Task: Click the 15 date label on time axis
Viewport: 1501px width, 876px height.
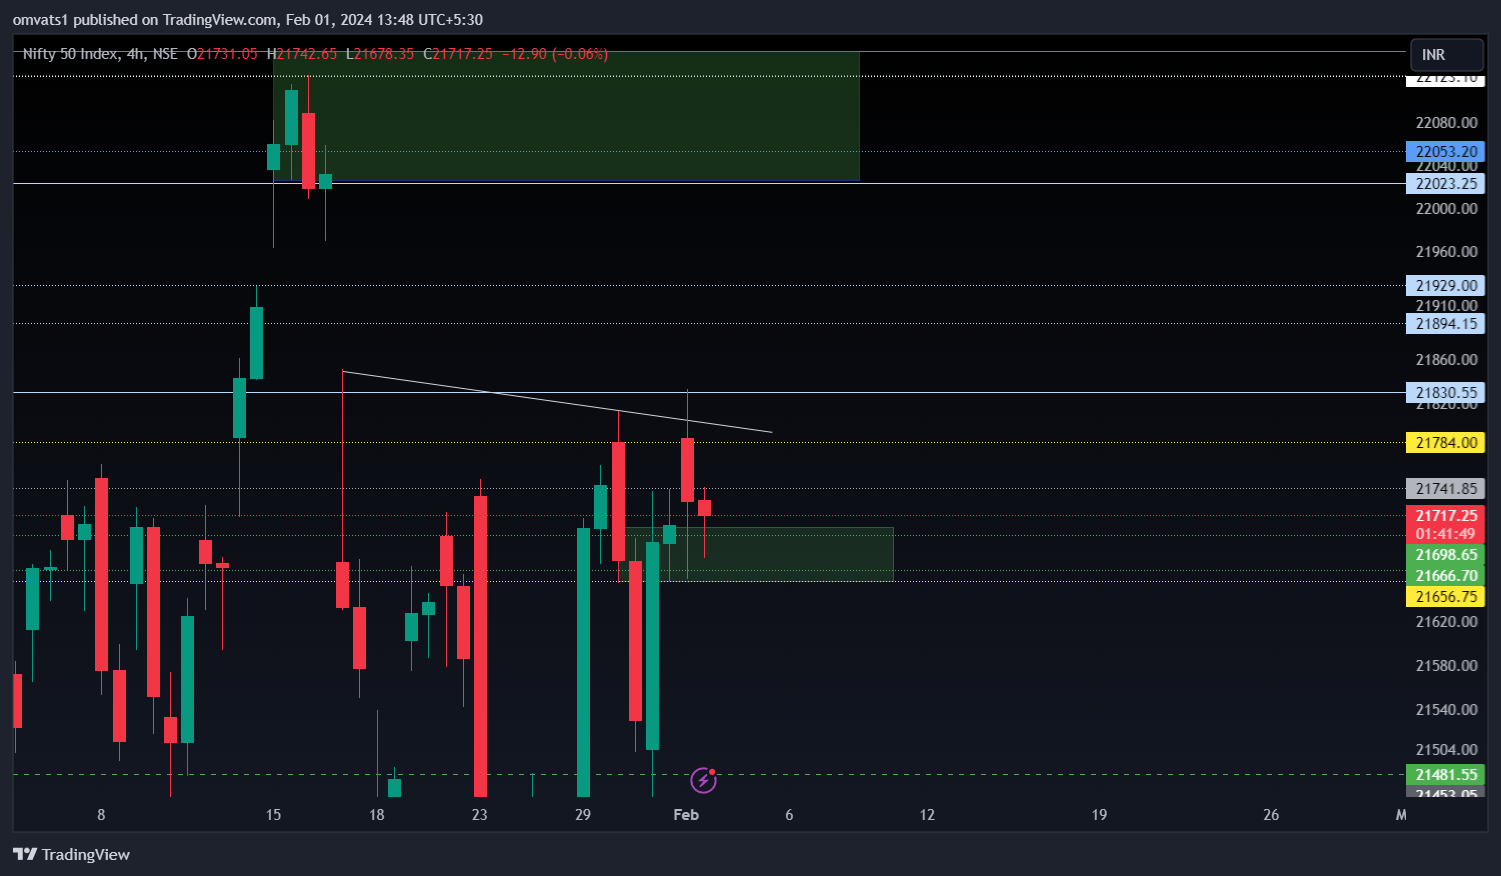Action: point(273,815)
